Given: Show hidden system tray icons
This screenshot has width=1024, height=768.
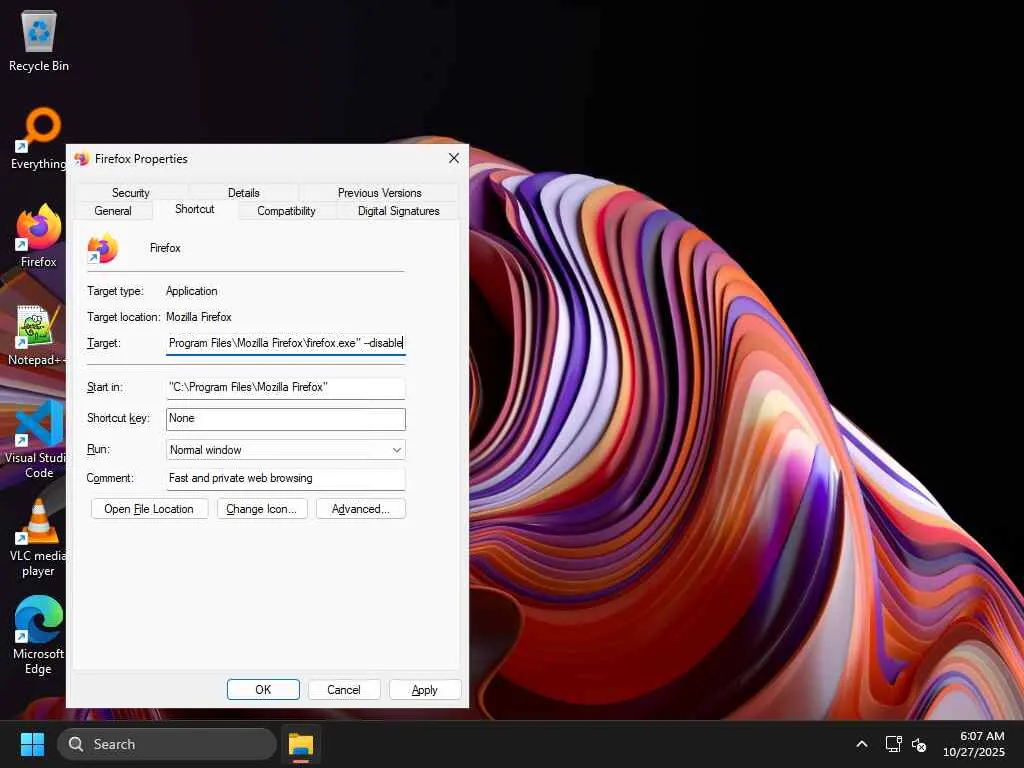Looking at the screenshot, I should [862, 744].
